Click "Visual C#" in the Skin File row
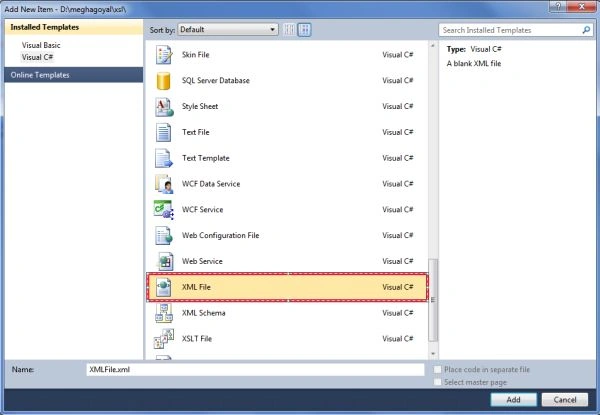 coord(398,55)
